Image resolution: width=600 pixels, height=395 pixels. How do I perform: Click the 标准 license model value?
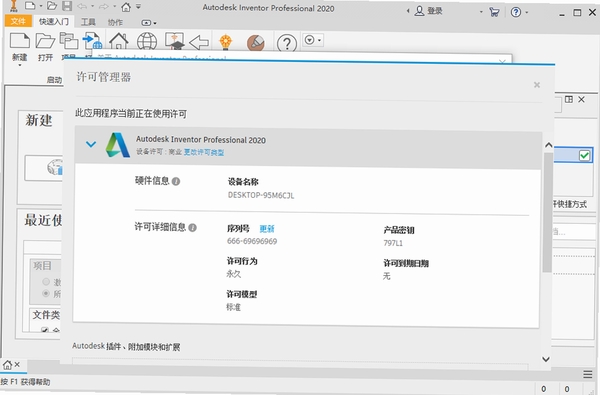click(233, 307)
